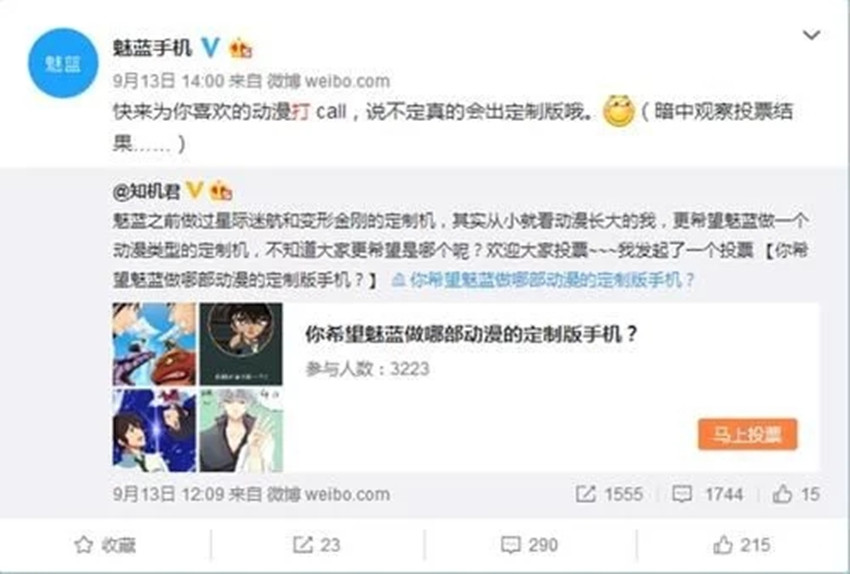Open original post's 1744 comments

coord(707,494)
